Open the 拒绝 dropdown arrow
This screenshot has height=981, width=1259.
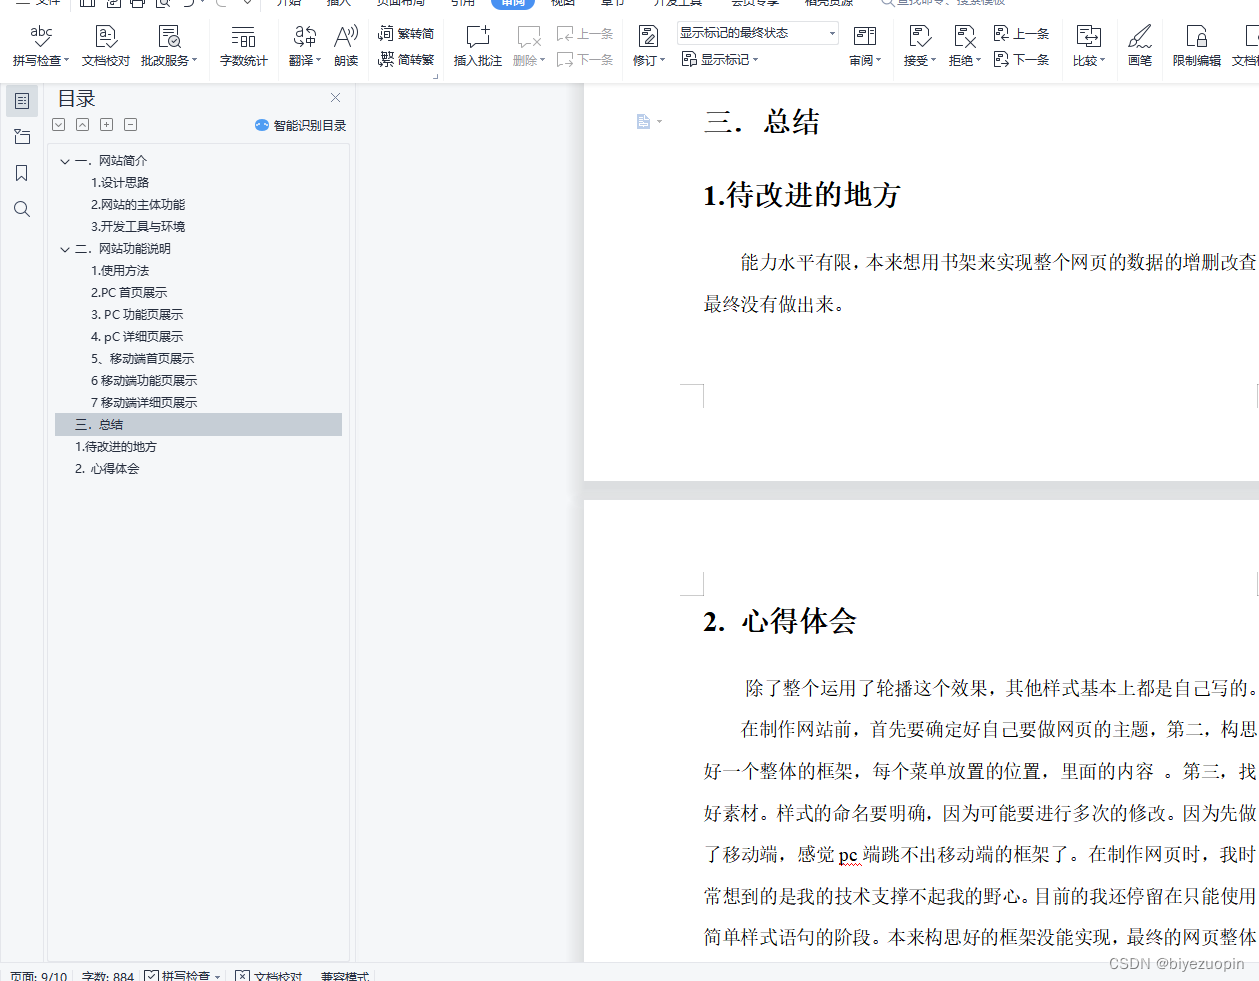point(978,61)
